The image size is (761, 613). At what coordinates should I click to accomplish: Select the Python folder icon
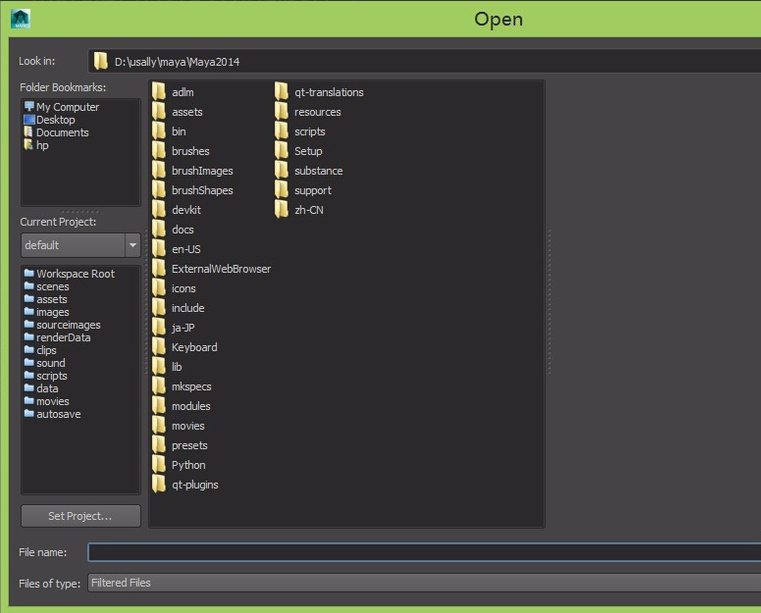point(159,464)
